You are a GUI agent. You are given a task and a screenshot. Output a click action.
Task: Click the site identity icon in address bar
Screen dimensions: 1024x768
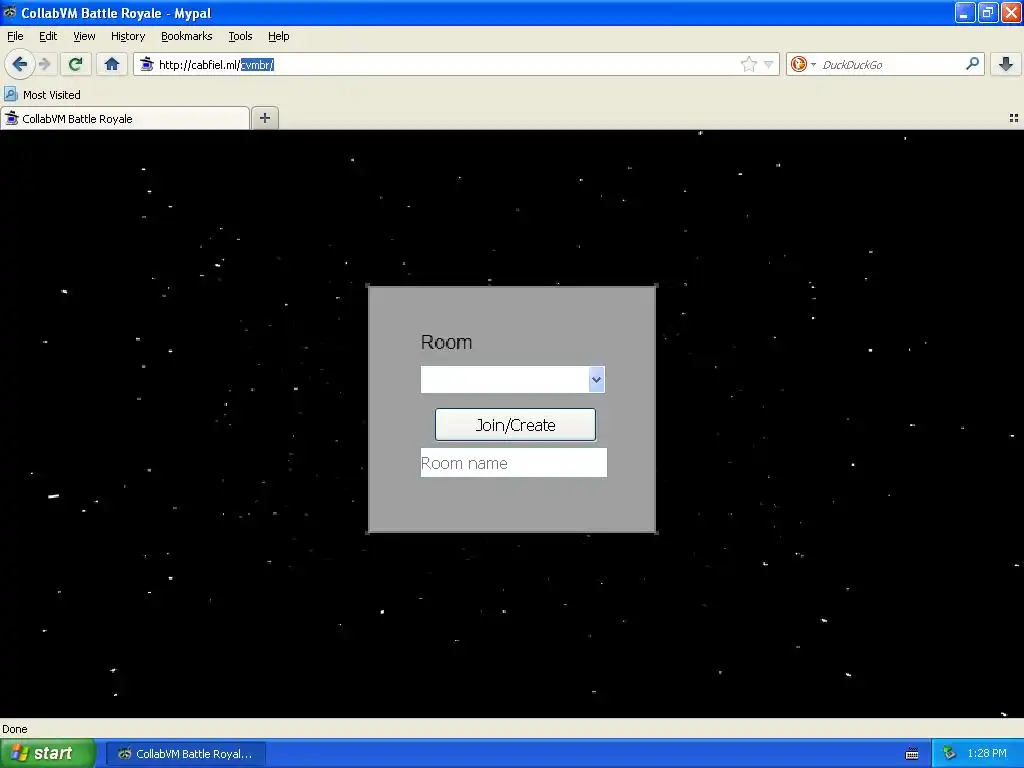(147, 64)
